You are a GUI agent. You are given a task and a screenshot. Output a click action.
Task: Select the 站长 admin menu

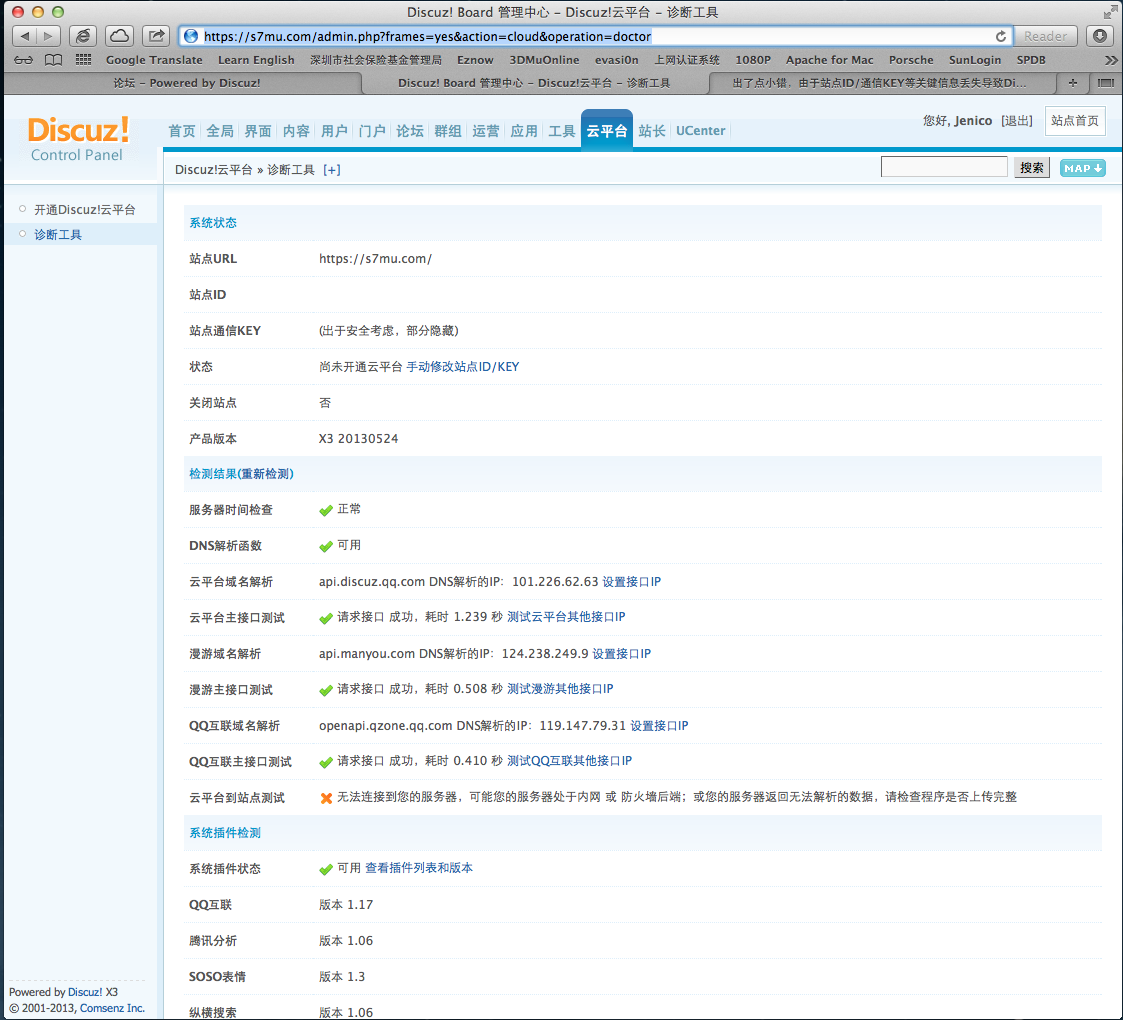(652, 131)
